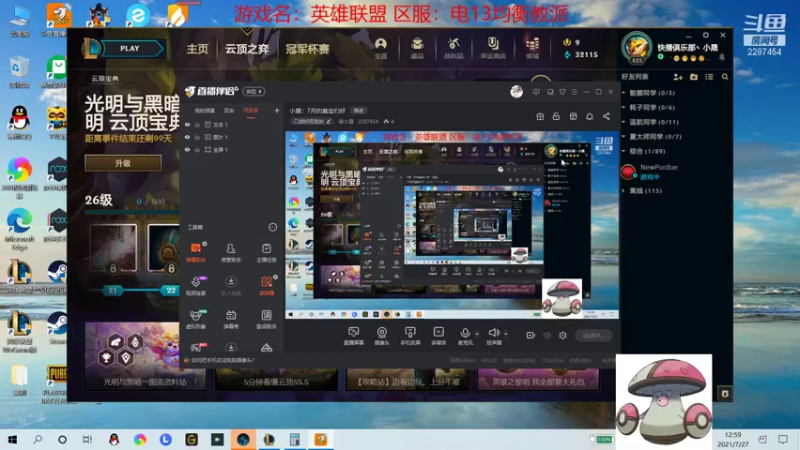
Task: Open the 房管助手 tool icon
Action: click(231, 253)
